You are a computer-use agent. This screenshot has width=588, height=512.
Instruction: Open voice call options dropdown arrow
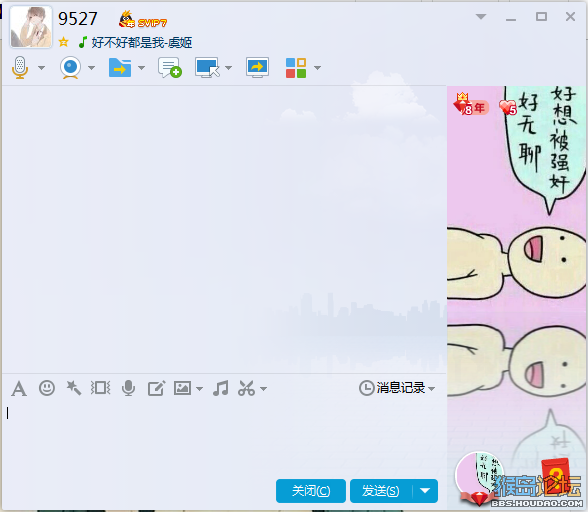click(x=42, y=68)
